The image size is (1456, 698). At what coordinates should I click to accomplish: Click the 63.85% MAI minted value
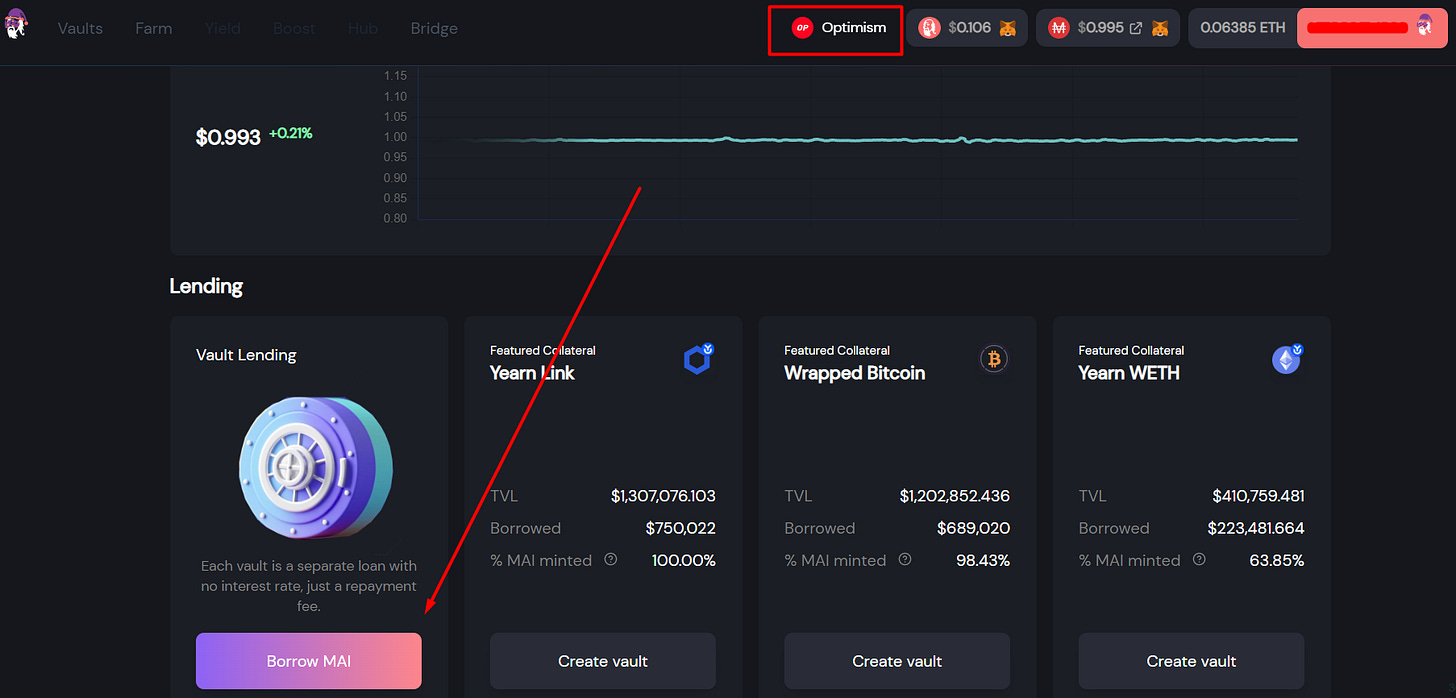(1277, 560)
